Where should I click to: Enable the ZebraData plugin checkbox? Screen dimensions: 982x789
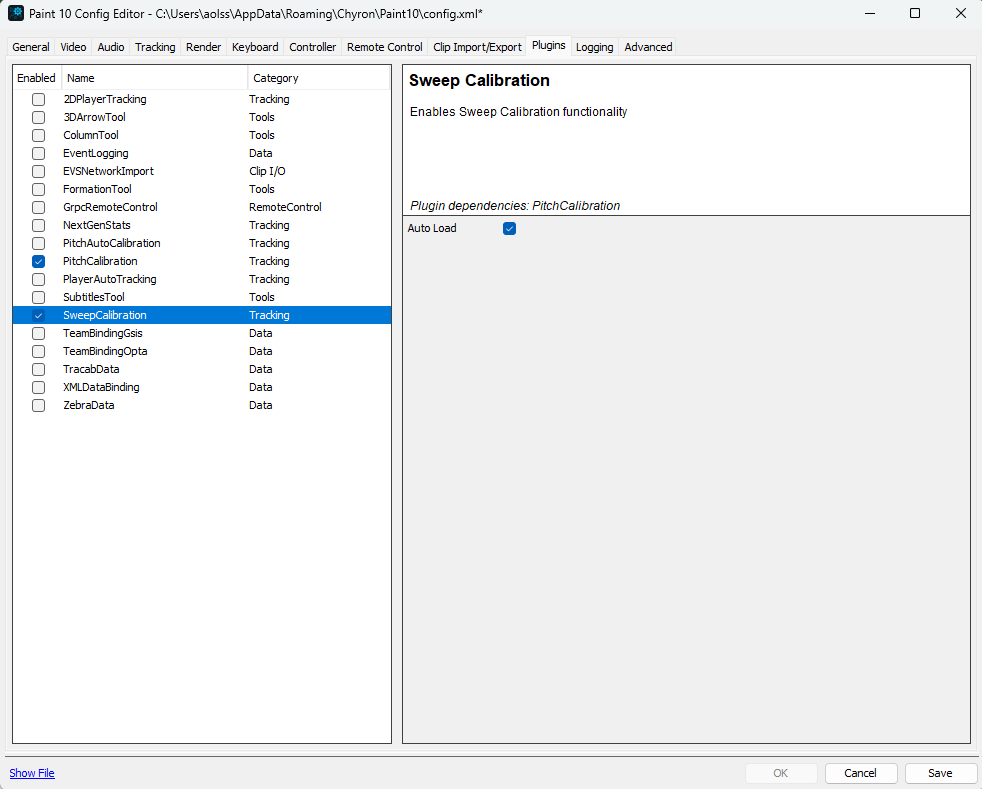click(38, 405)
